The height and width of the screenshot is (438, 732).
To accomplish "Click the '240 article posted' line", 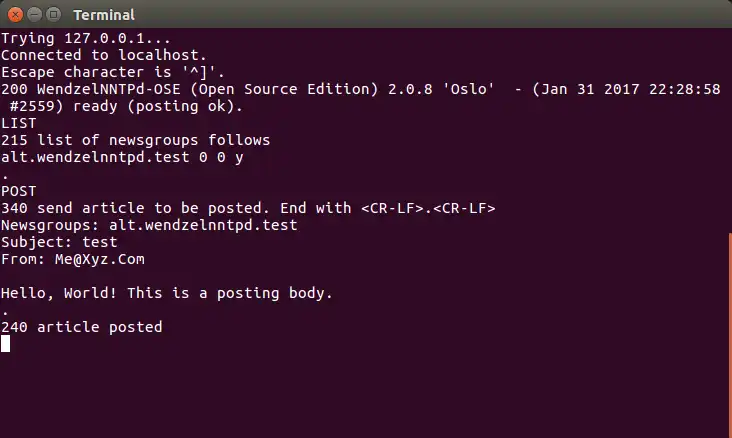I will point(82,327).
